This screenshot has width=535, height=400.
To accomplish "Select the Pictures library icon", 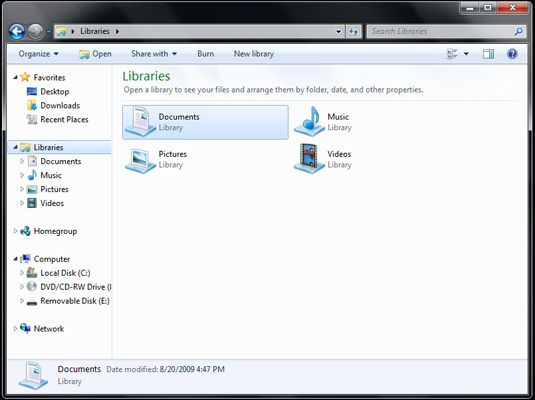I will pyautogui.click(x=140, y=160).
